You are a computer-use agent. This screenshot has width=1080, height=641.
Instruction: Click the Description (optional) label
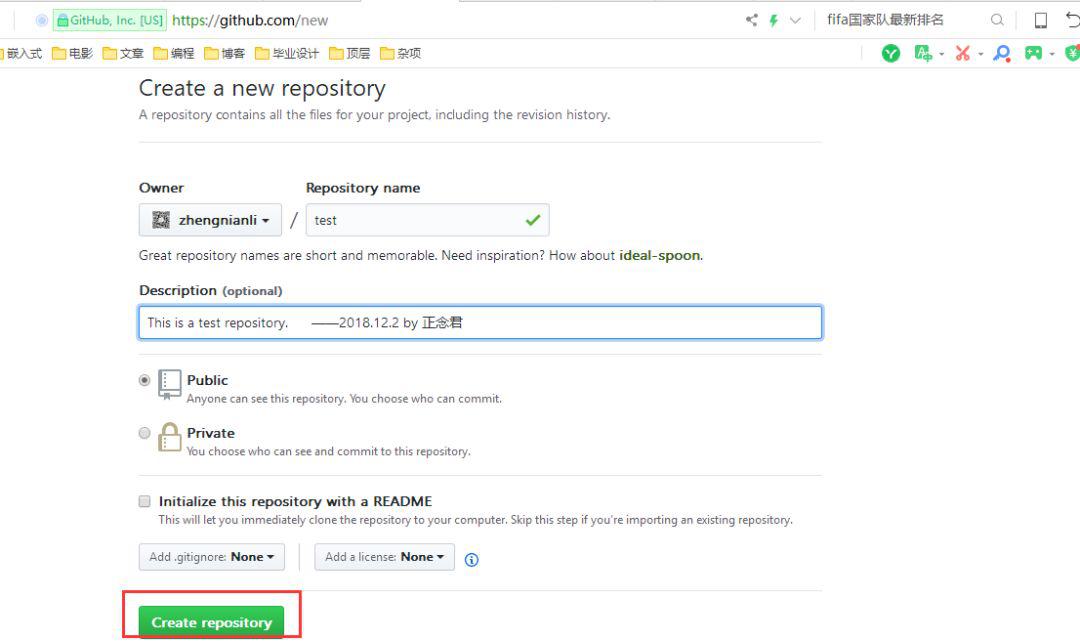pyautogui.click(x=211, y=291)
